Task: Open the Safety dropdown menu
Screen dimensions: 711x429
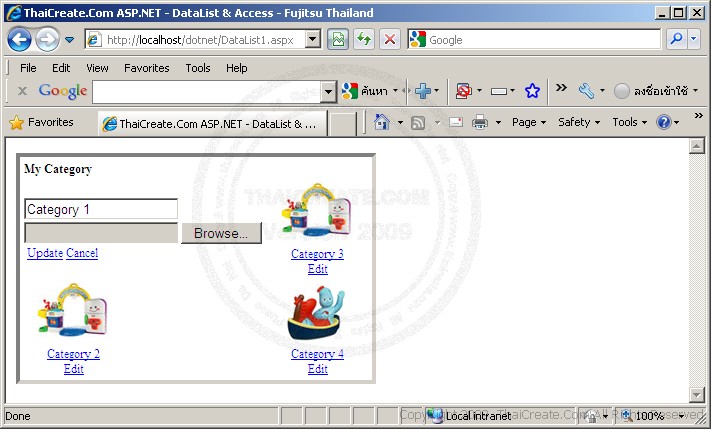Action: (579, 122)
